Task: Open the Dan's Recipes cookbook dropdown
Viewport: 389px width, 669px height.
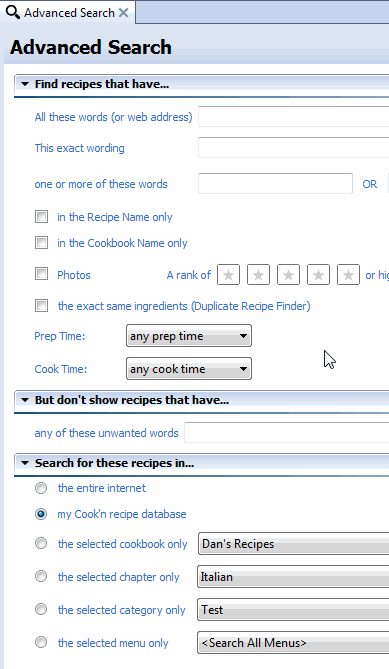Action: pyautogui.click(x=293, y=544)
